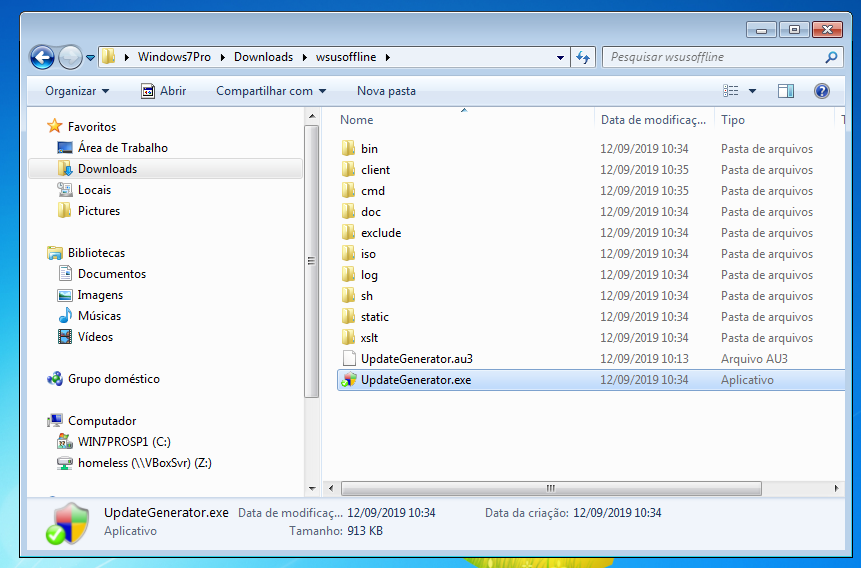The width and height of the screenshot is (861, 568).
Task: Click the right scroll arrow of file list
Action: click(836, 488)
